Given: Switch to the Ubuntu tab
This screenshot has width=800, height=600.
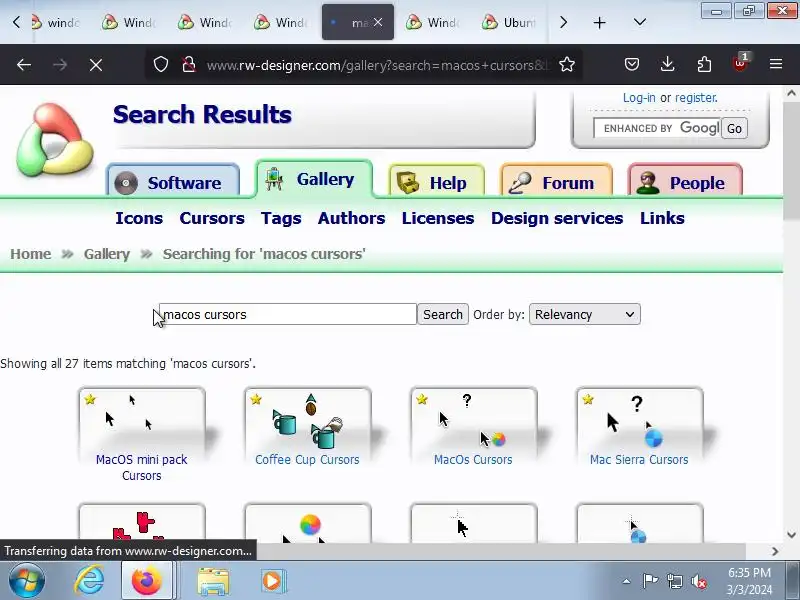Looking at the screenshot, I should coord(511,22).
